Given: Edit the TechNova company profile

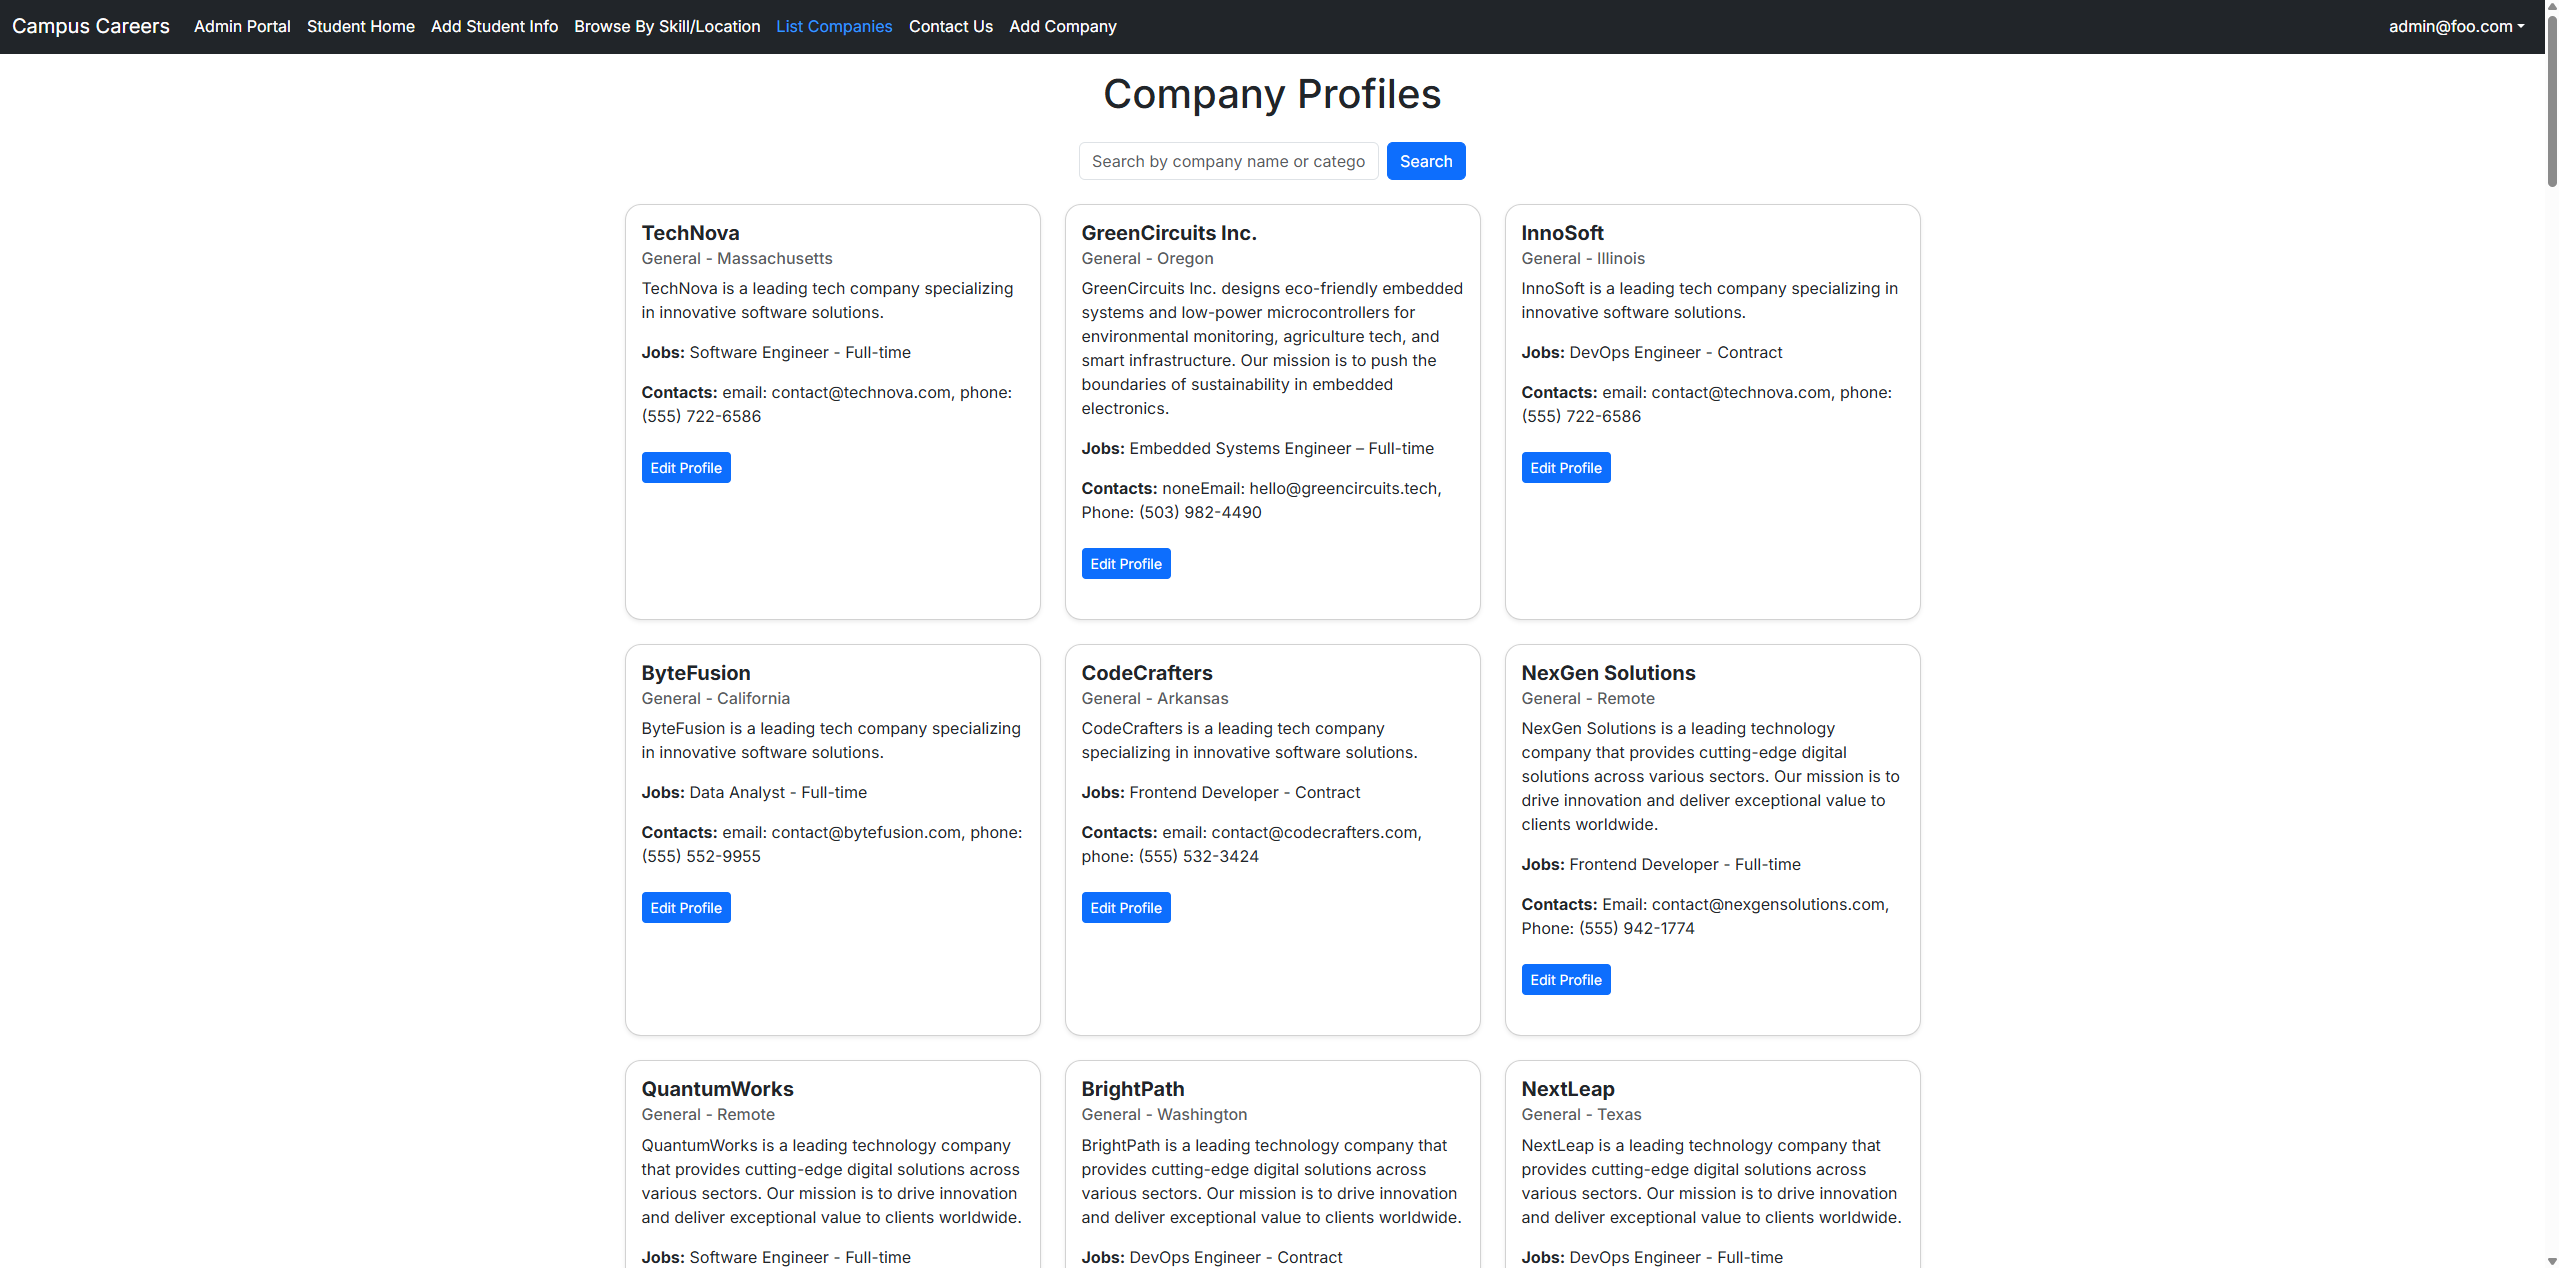Looking at the screenshot, I should tap(686, 468).
